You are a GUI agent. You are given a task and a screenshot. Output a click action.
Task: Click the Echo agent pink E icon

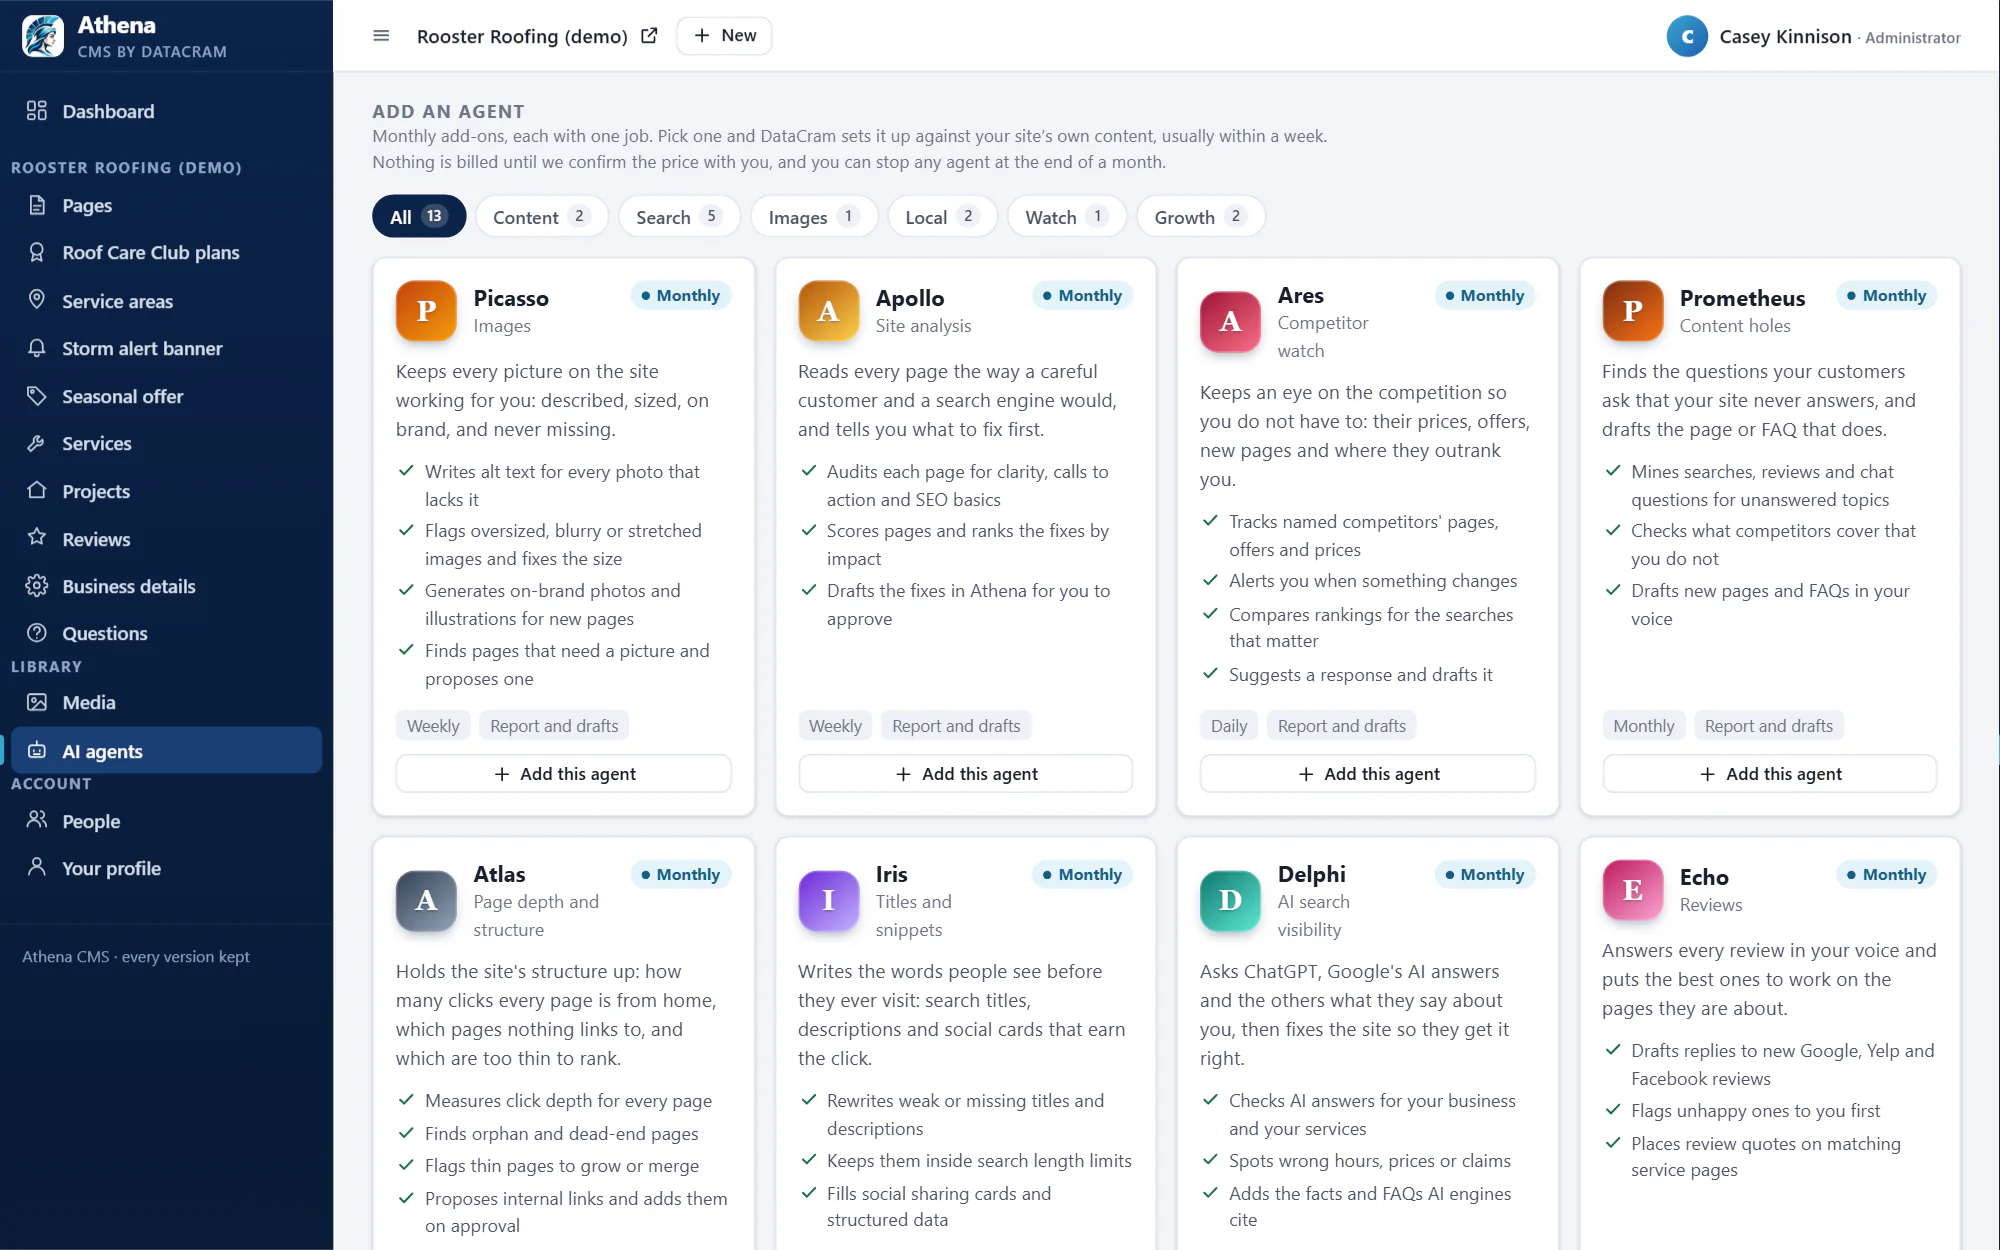(x=1632, y=889)
